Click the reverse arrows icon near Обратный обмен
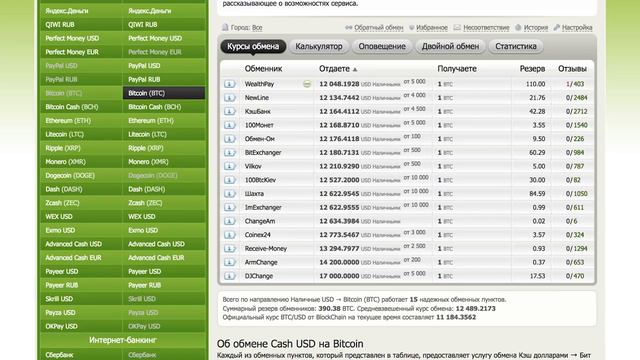640x360 pixels. click(349, 27)
